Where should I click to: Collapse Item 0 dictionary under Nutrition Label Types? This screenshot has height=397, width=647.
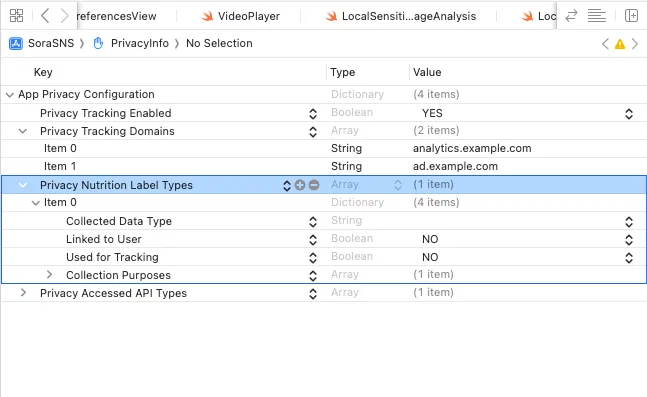tap(36, 203)
